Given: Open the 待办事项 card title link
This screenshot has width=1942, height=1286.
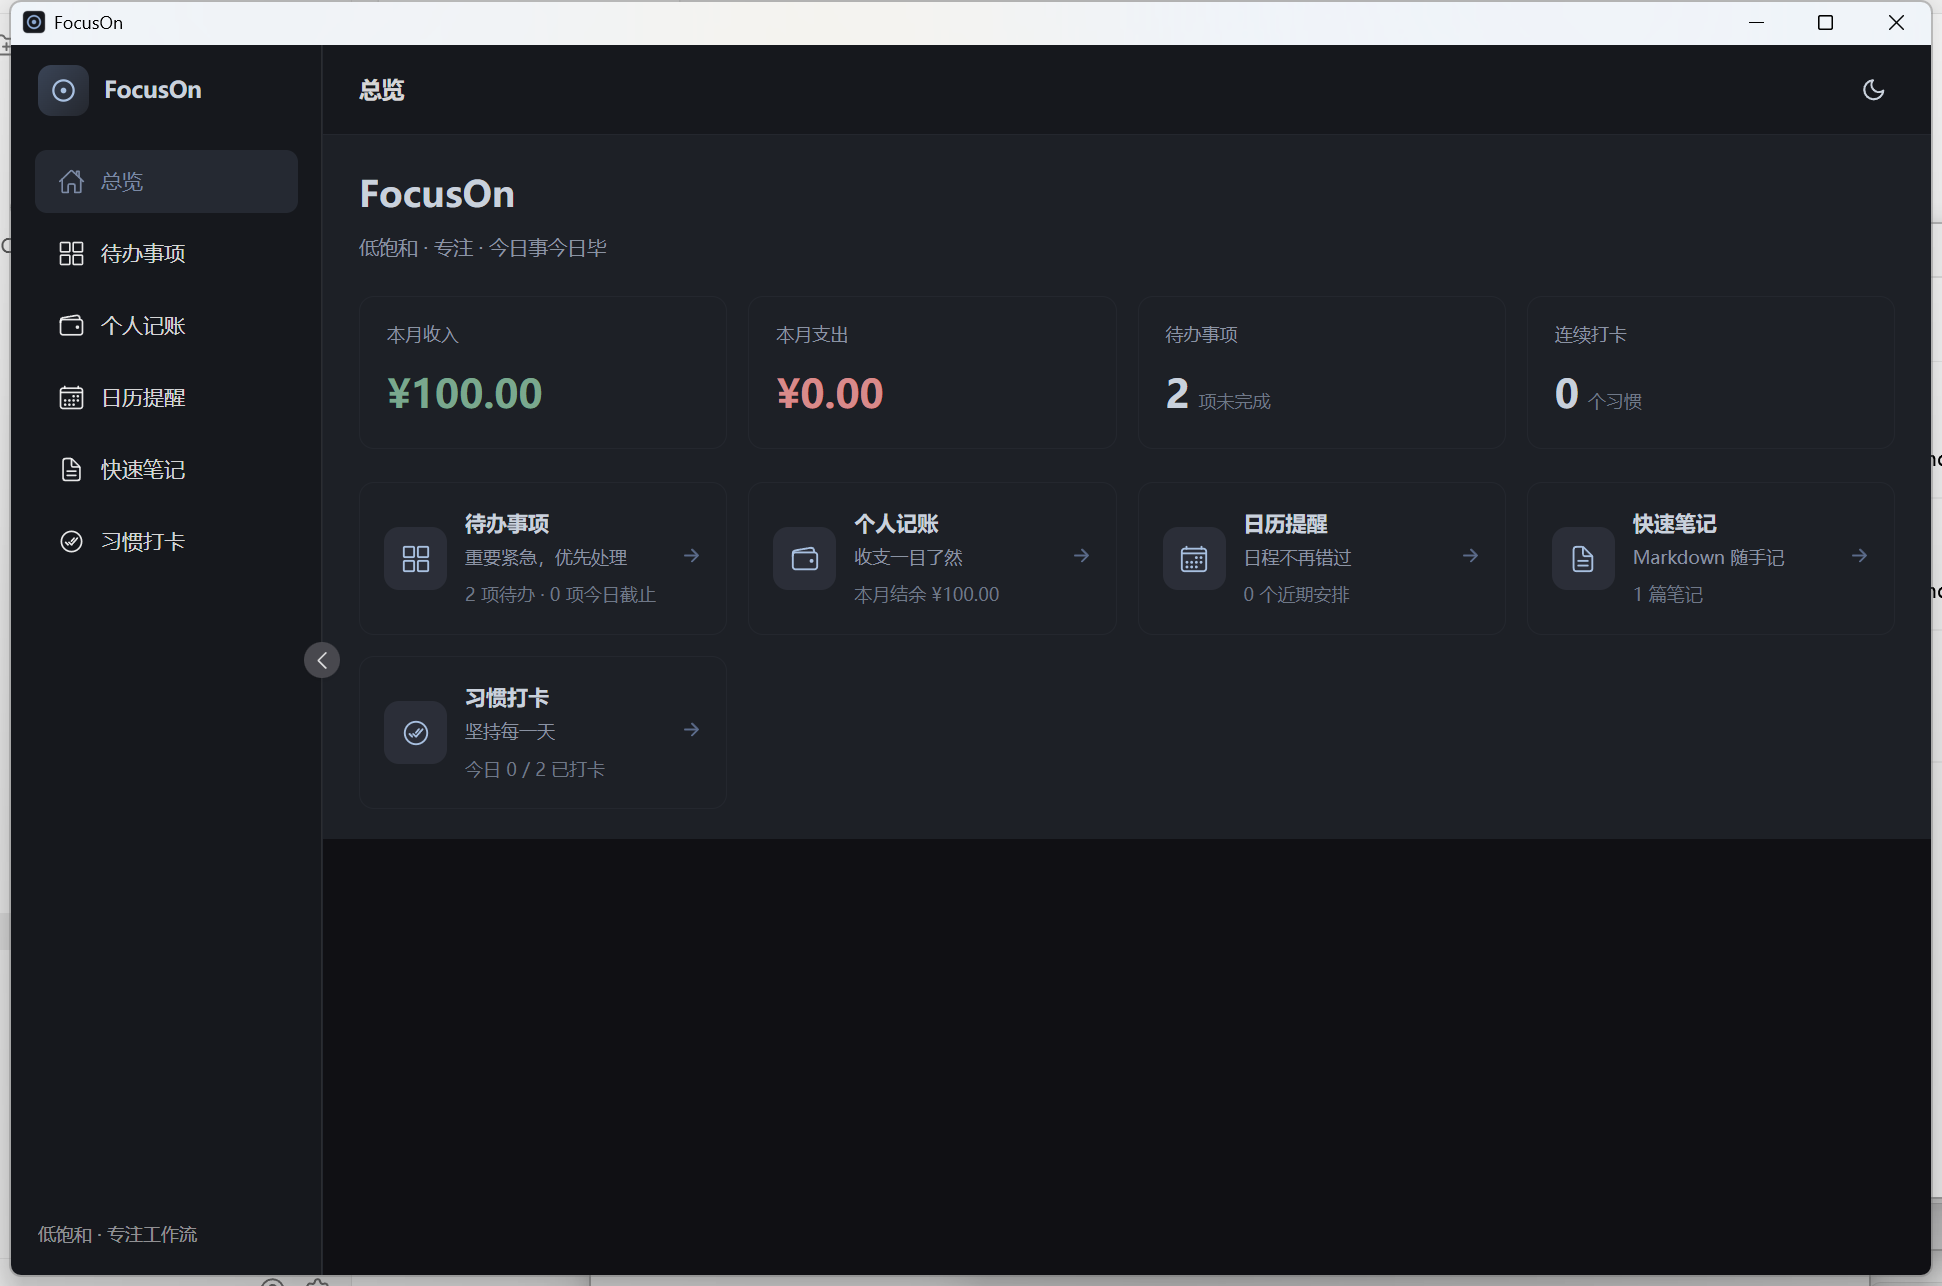Looking at the screenshot, I should click(x=507, y=524).
